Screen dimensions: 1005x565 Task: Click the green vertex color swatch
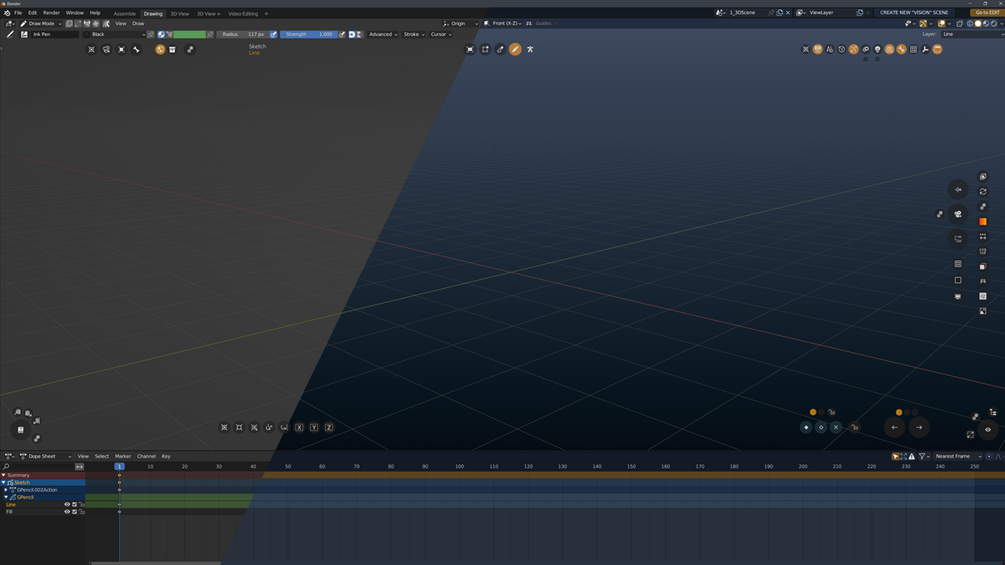click(x=190, y=35)
